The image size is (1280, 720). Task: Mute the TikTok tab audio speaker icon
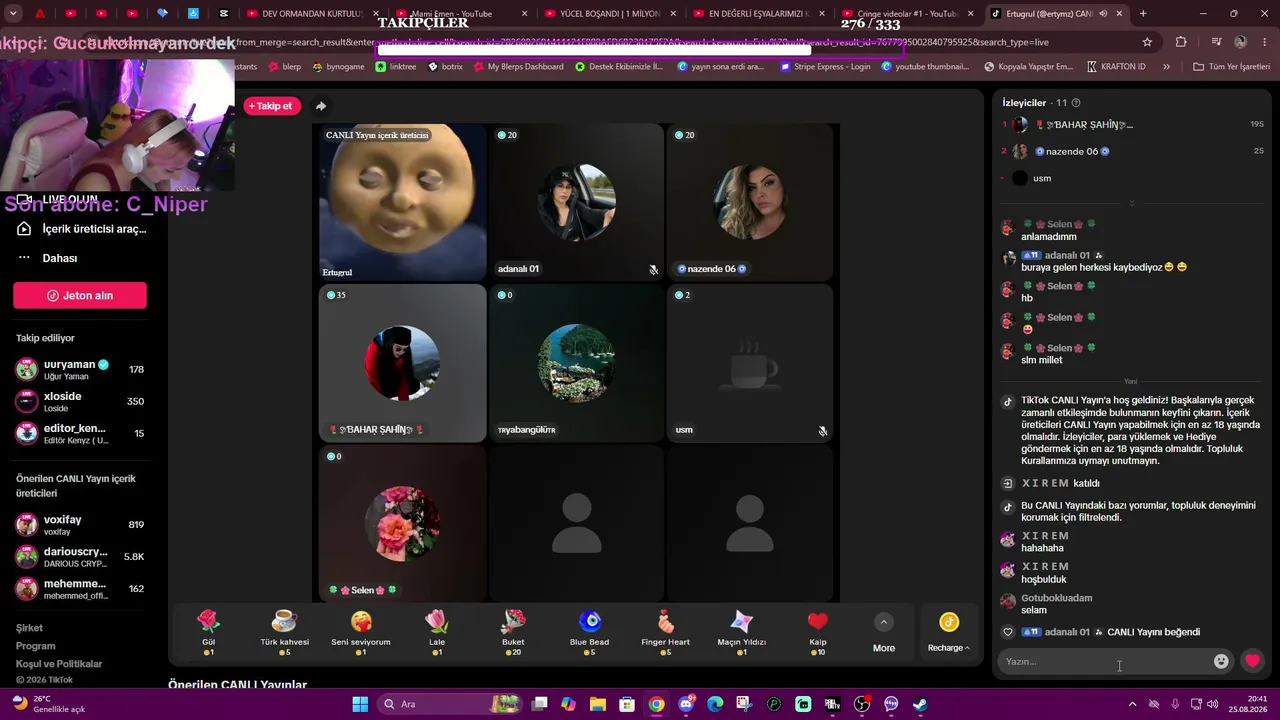pyautogui.click(x=1103, y=14)
